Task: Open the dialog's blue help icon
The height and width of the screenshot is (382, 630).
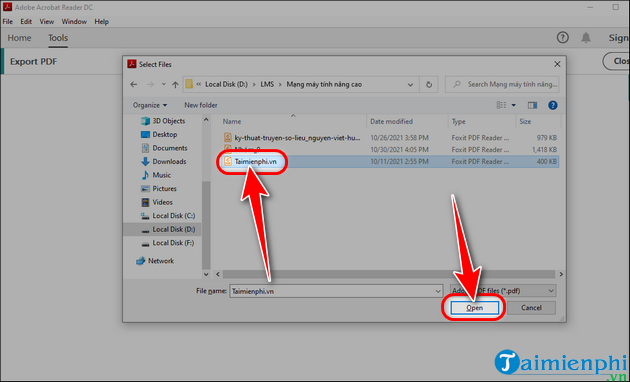Action: [553, 105]
